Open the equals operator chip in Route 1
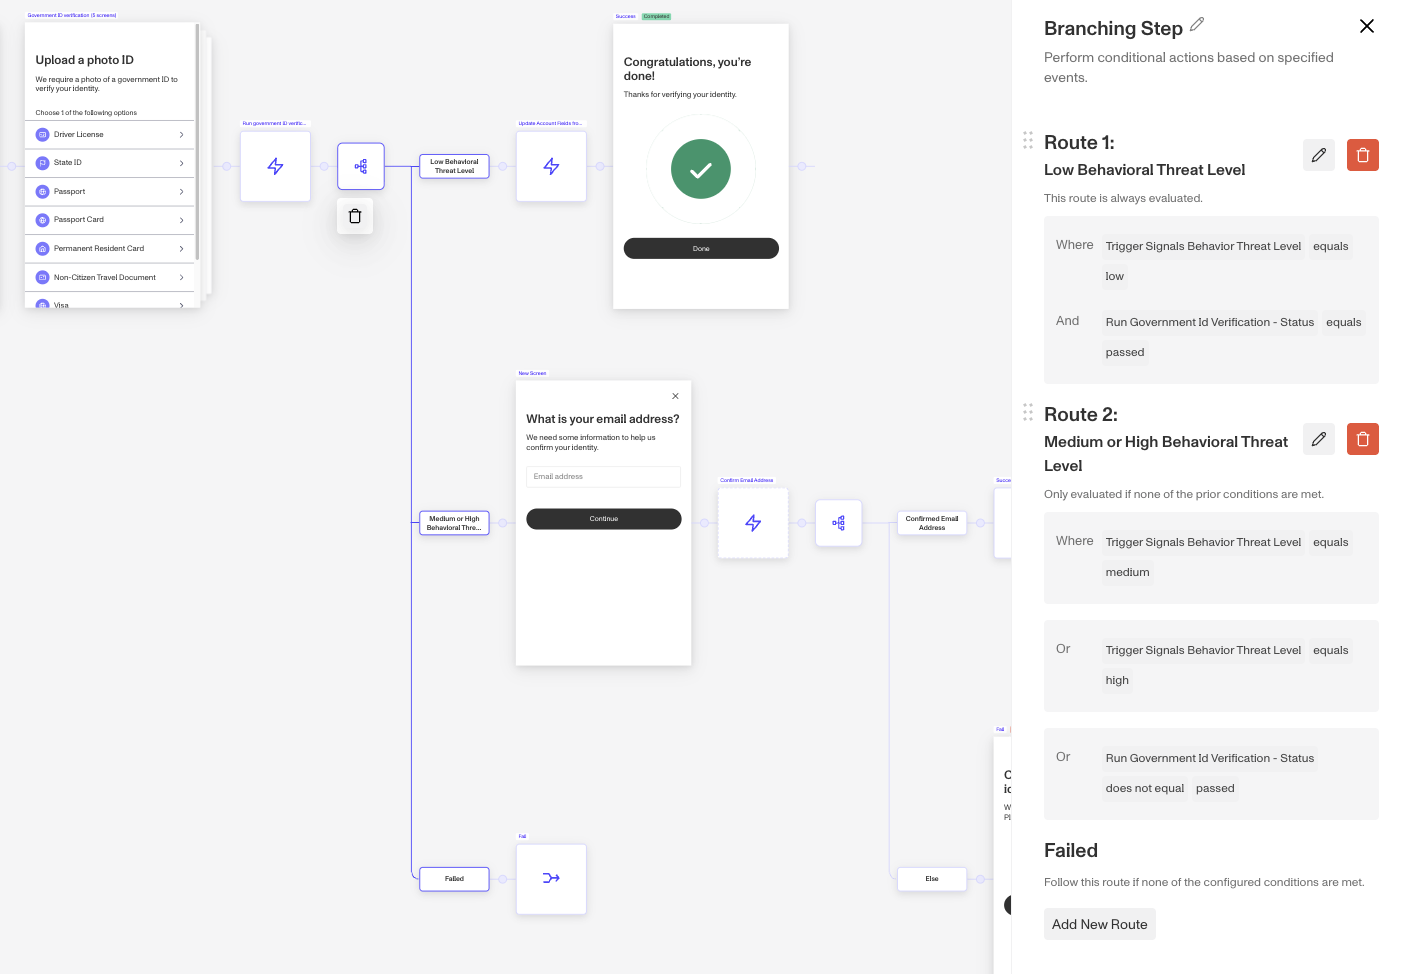Viewport: 1407px width, 974px height. (1330, 246)
